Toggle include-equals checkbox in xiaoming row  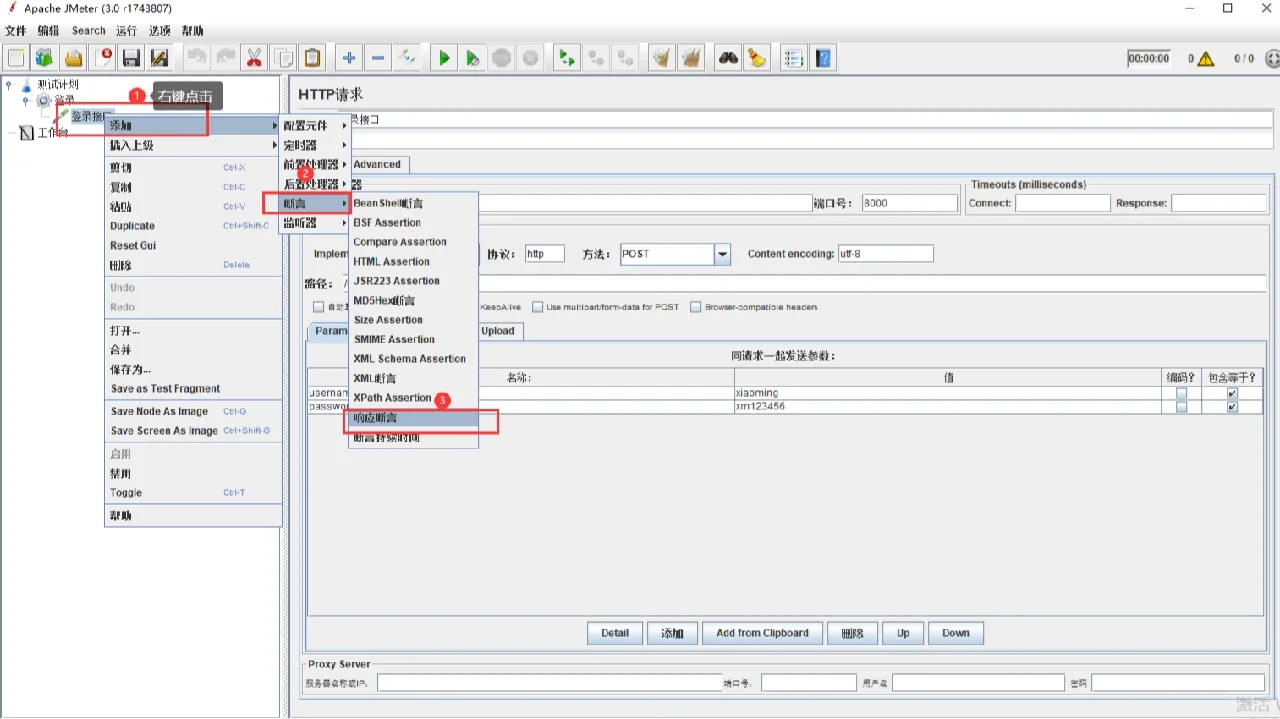tap(1232, 393)
